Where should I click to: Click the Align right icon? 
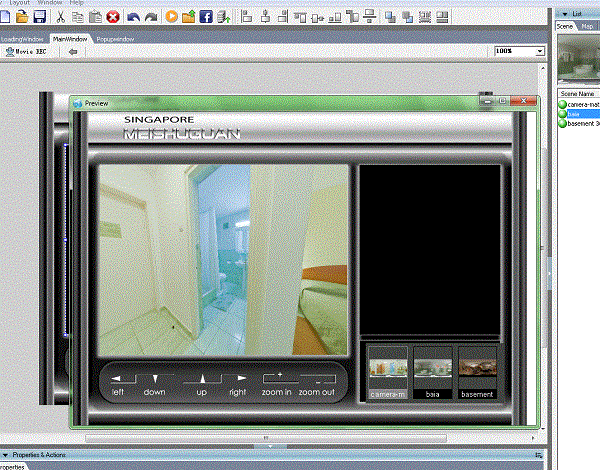click(283, 17)
